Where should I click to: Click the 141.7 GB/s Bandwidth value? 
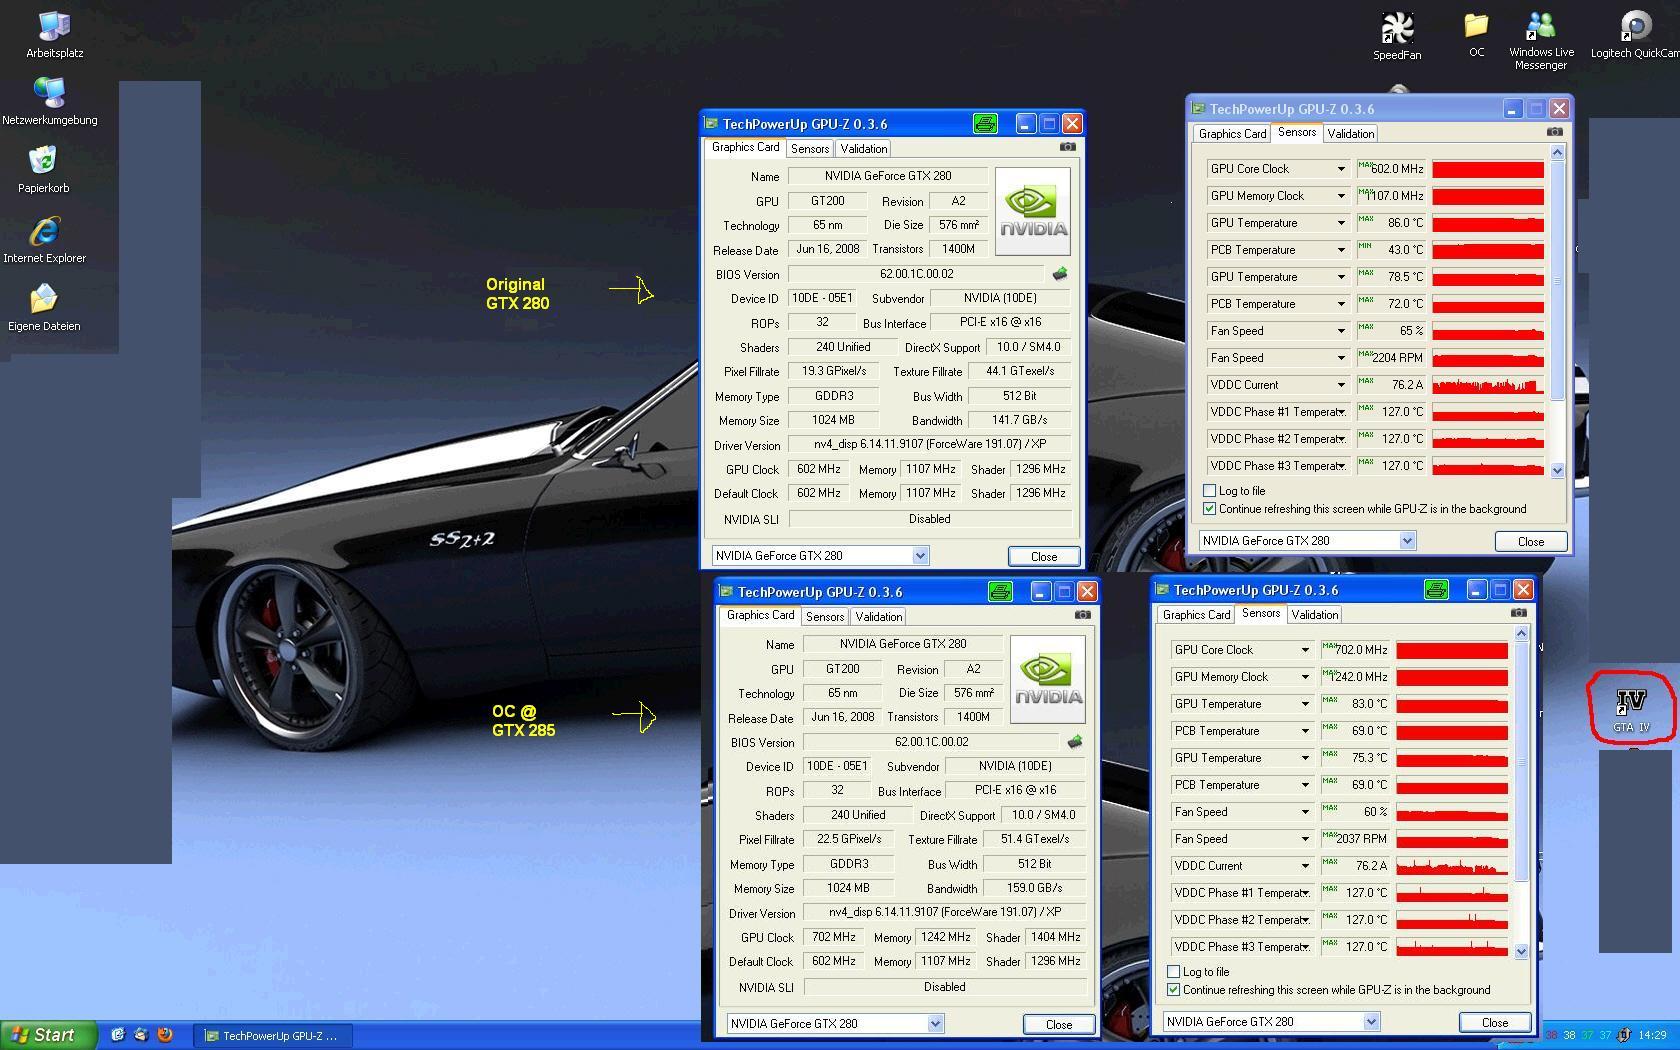(1019, 420)
